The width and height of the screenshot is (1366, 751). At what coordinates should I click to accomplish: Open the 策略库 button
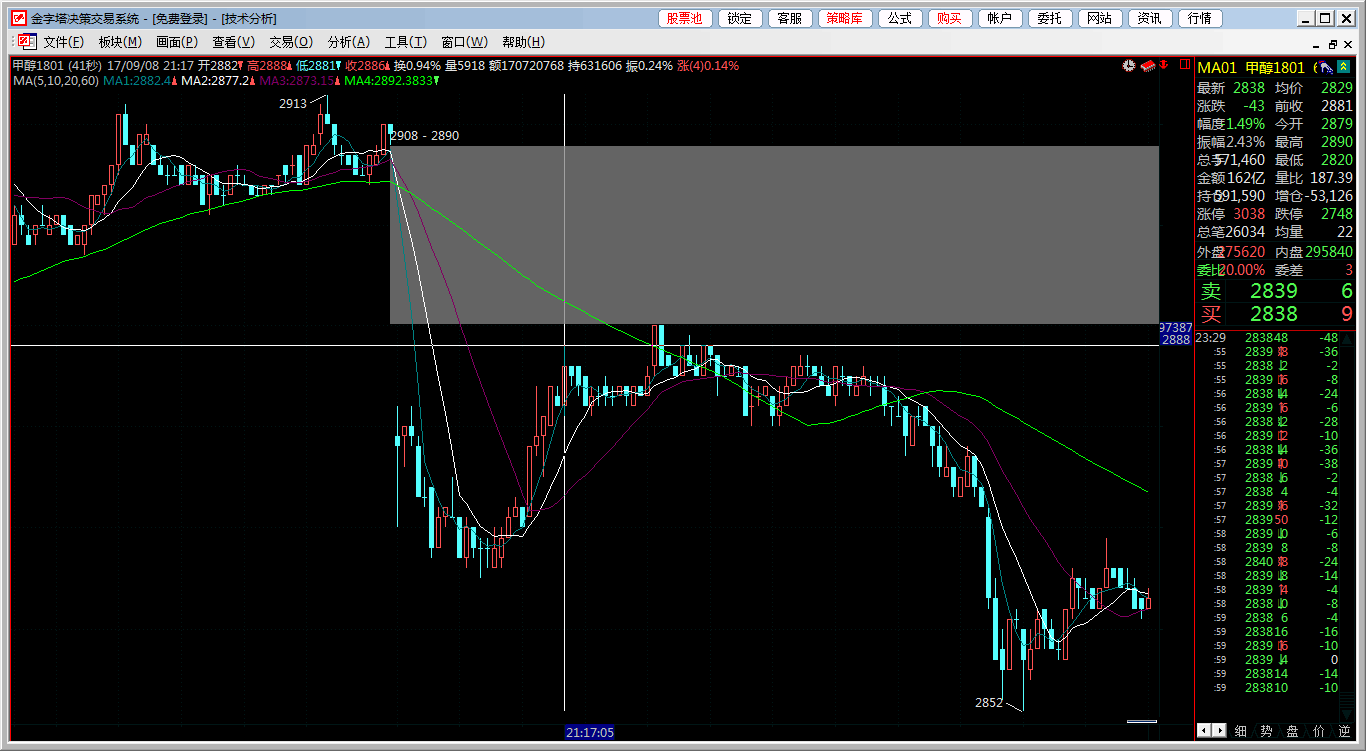point(846,18)
